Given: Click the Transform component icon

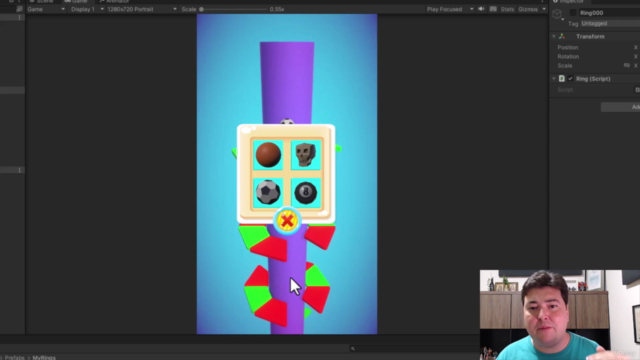Looking at the screenshot, I should click(562, 36).
